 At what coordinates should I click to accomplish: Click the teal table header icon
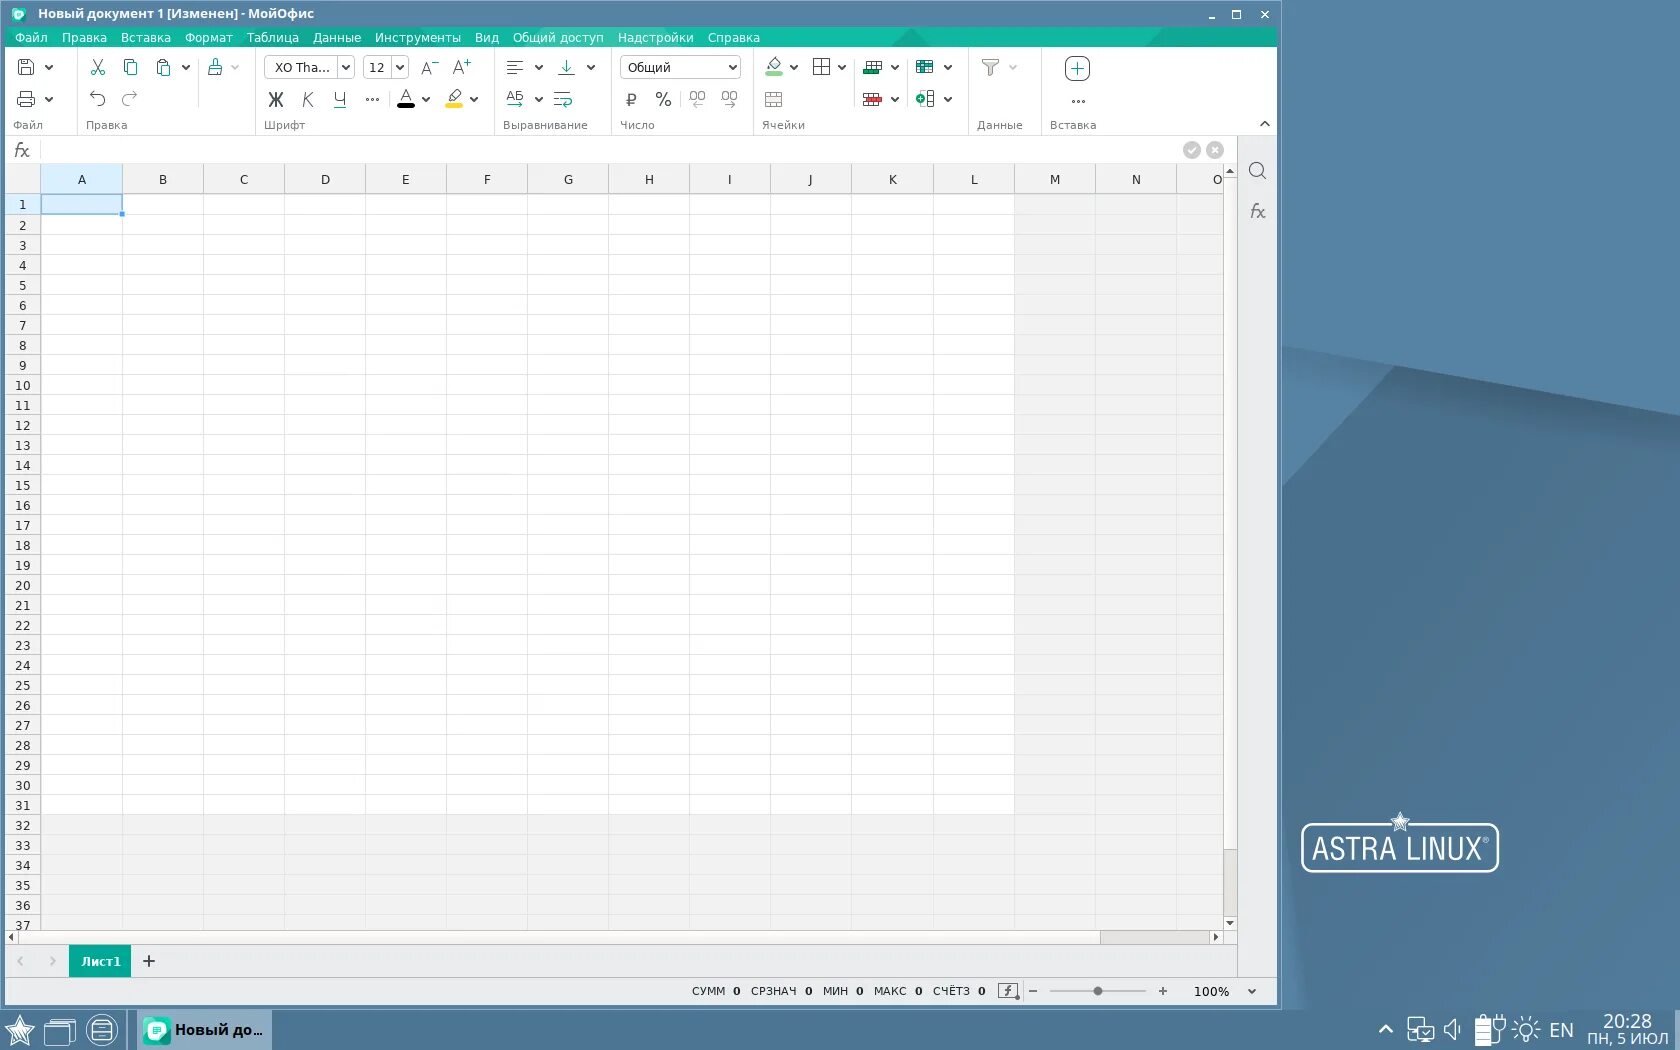925,67
